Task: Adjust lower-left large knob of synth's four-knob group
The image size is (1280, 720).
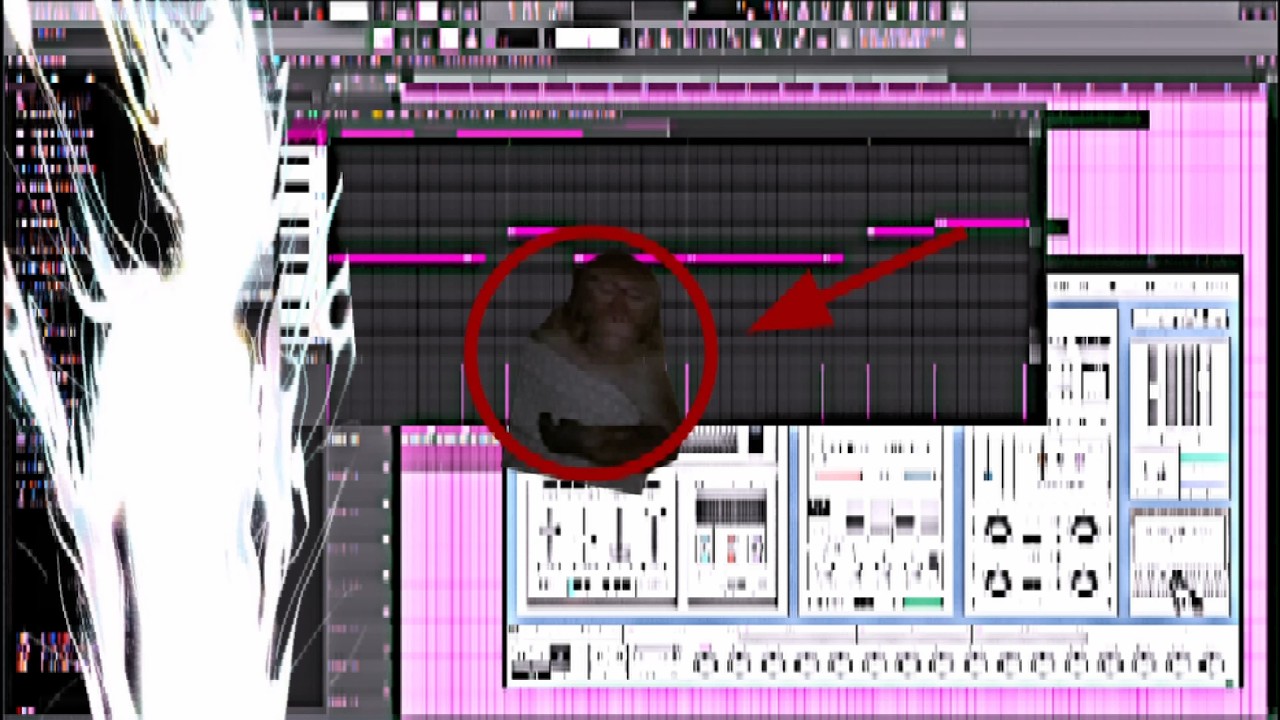Action: (x=998, y=581)
